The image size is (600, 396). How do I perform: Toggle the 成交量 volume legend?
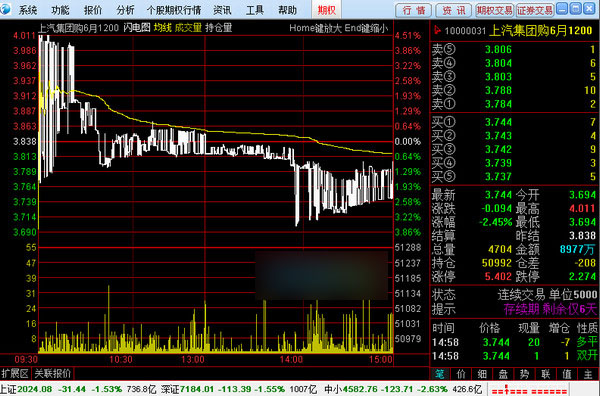[x=188, y=28]
